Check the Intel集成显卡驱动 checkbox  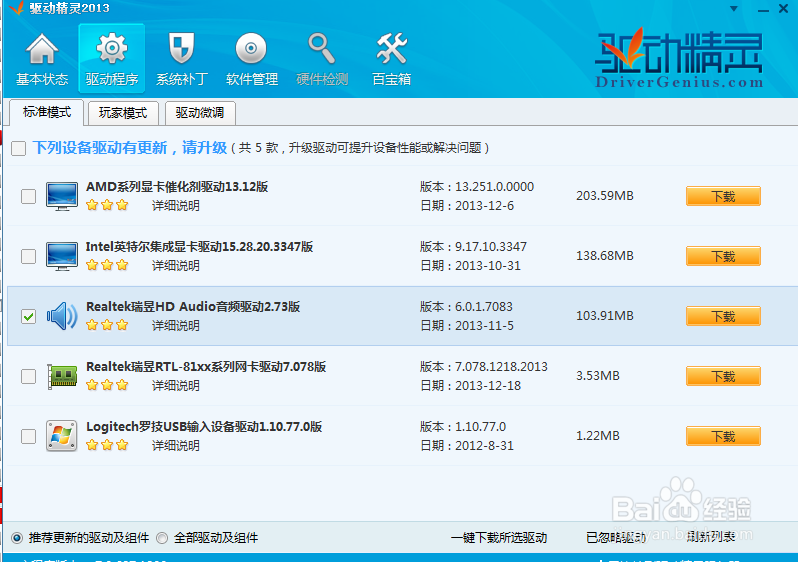pos(28,256)
